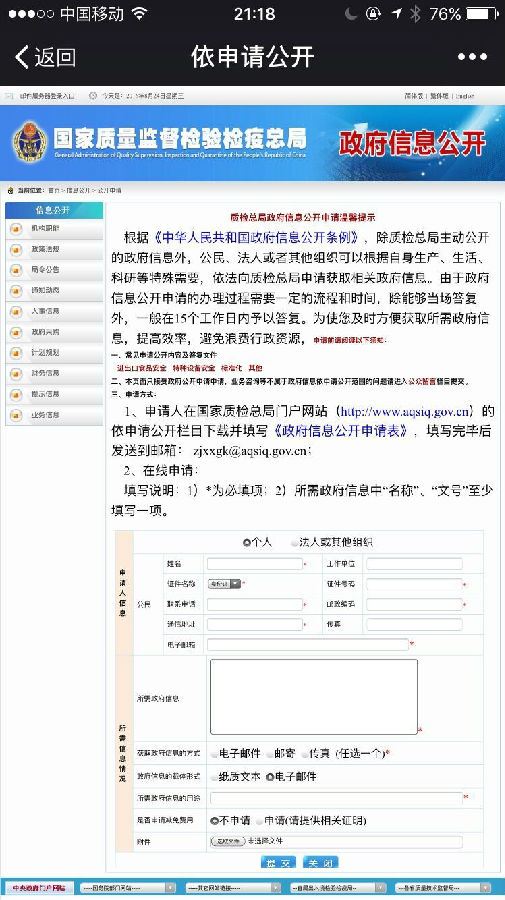505x900 pixels.
Task: Click the zjxxgk@aqsiq.gov.cn email address text
Action: click(x=250, y=451)
